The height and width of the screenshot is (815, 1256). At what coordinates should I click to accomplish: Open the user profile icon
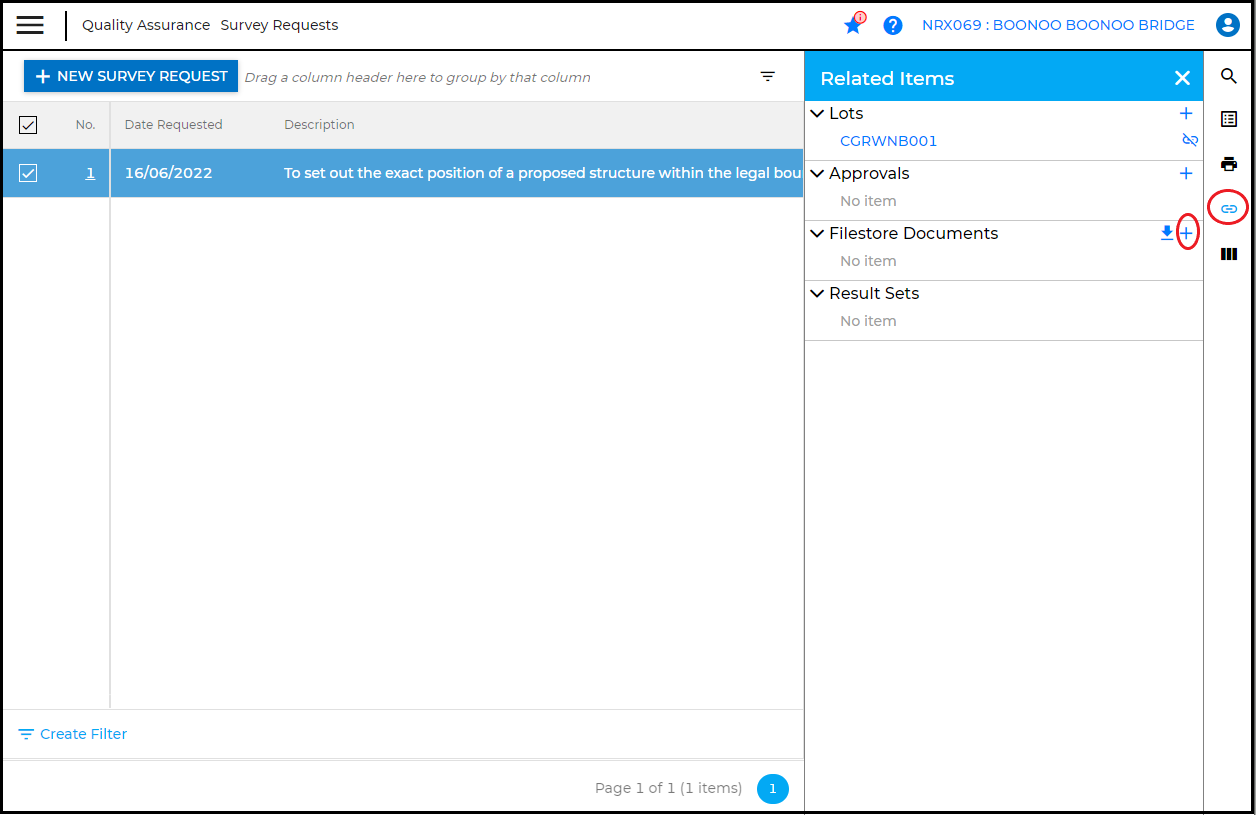point(1227,26)
